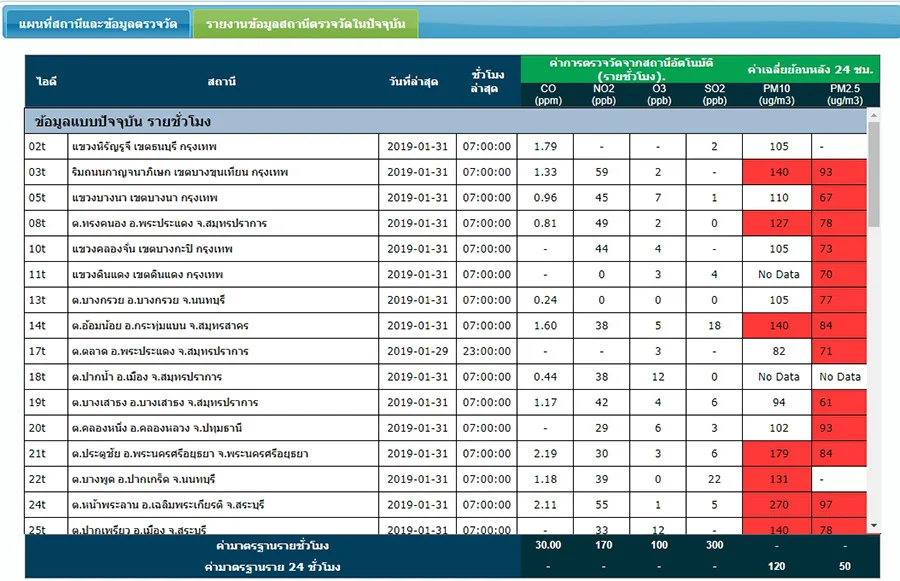Click SO2 value 22 in row 22t
Image resolution: width=900 pixels, height=581 pixels.
pos(714,479)
